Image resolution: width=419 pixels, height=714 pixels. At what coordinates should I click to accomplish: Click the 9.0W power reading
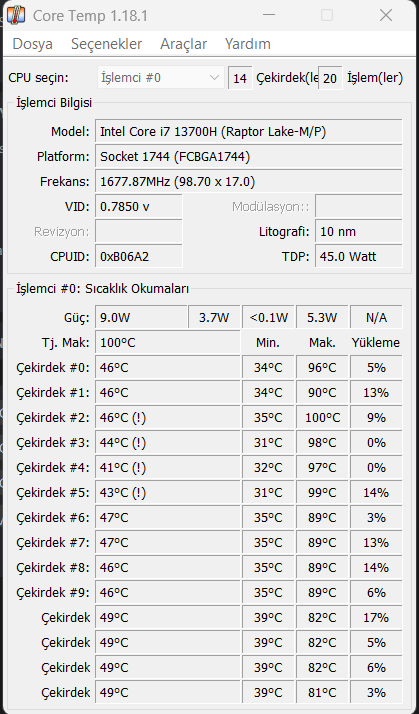click(x=141, y=317)
